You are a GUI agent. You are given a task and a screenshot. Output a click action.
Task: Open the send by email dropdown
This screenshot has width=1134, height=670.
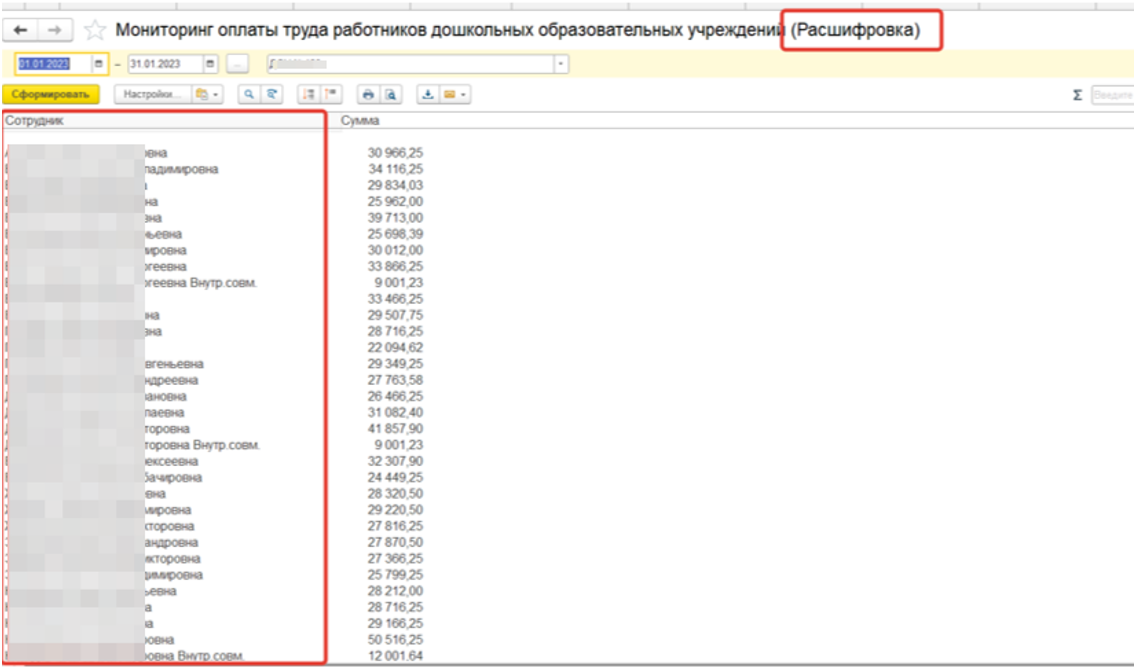pyautogui.click(x=453, y=94)
